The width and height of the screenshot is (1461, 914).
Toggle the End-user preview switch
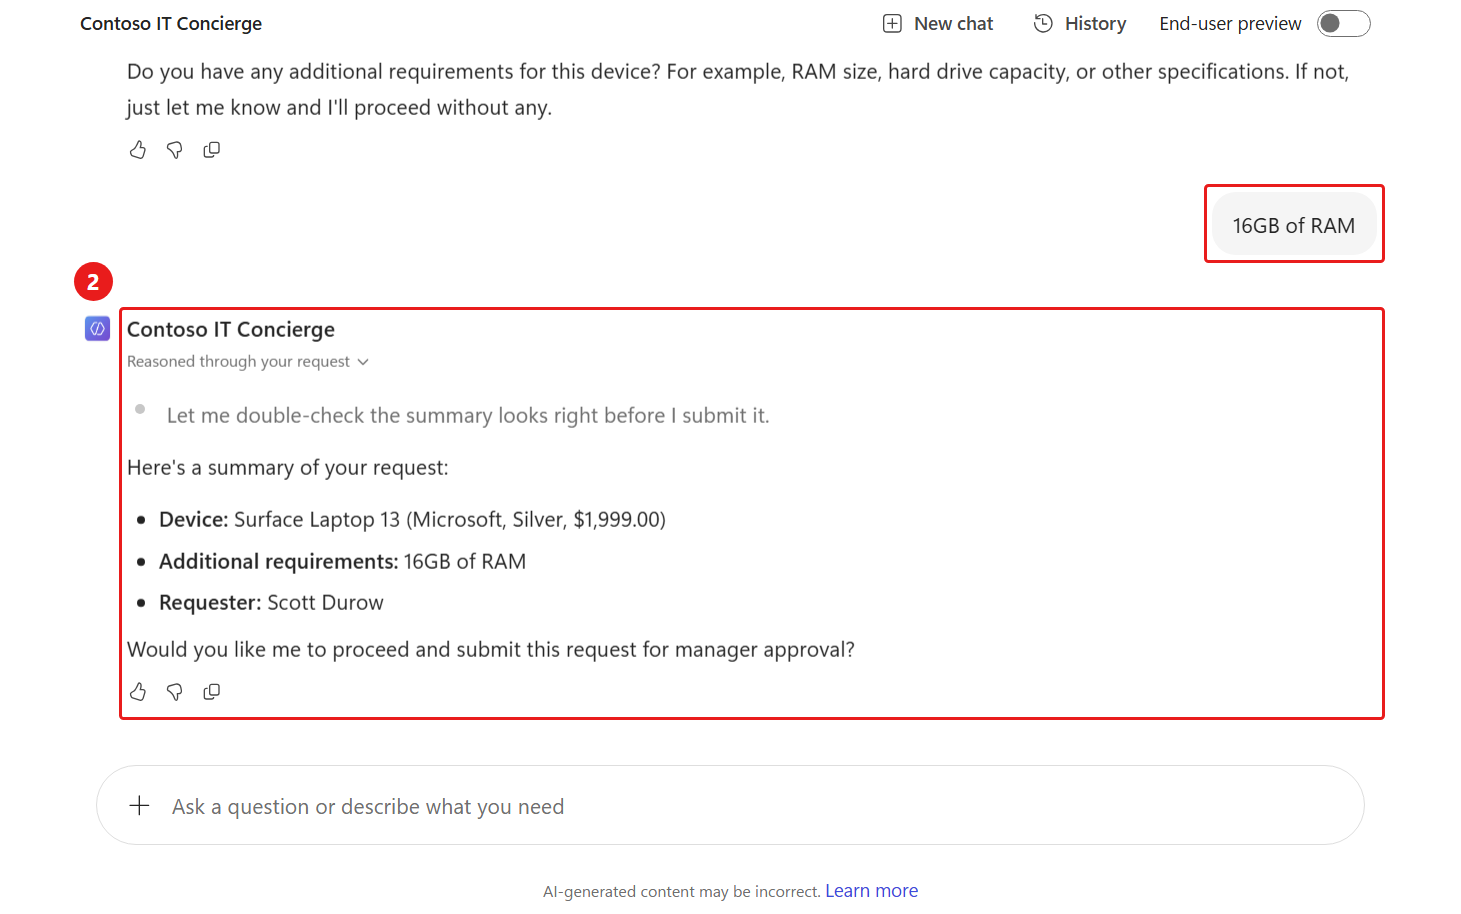pos(1343,24)
